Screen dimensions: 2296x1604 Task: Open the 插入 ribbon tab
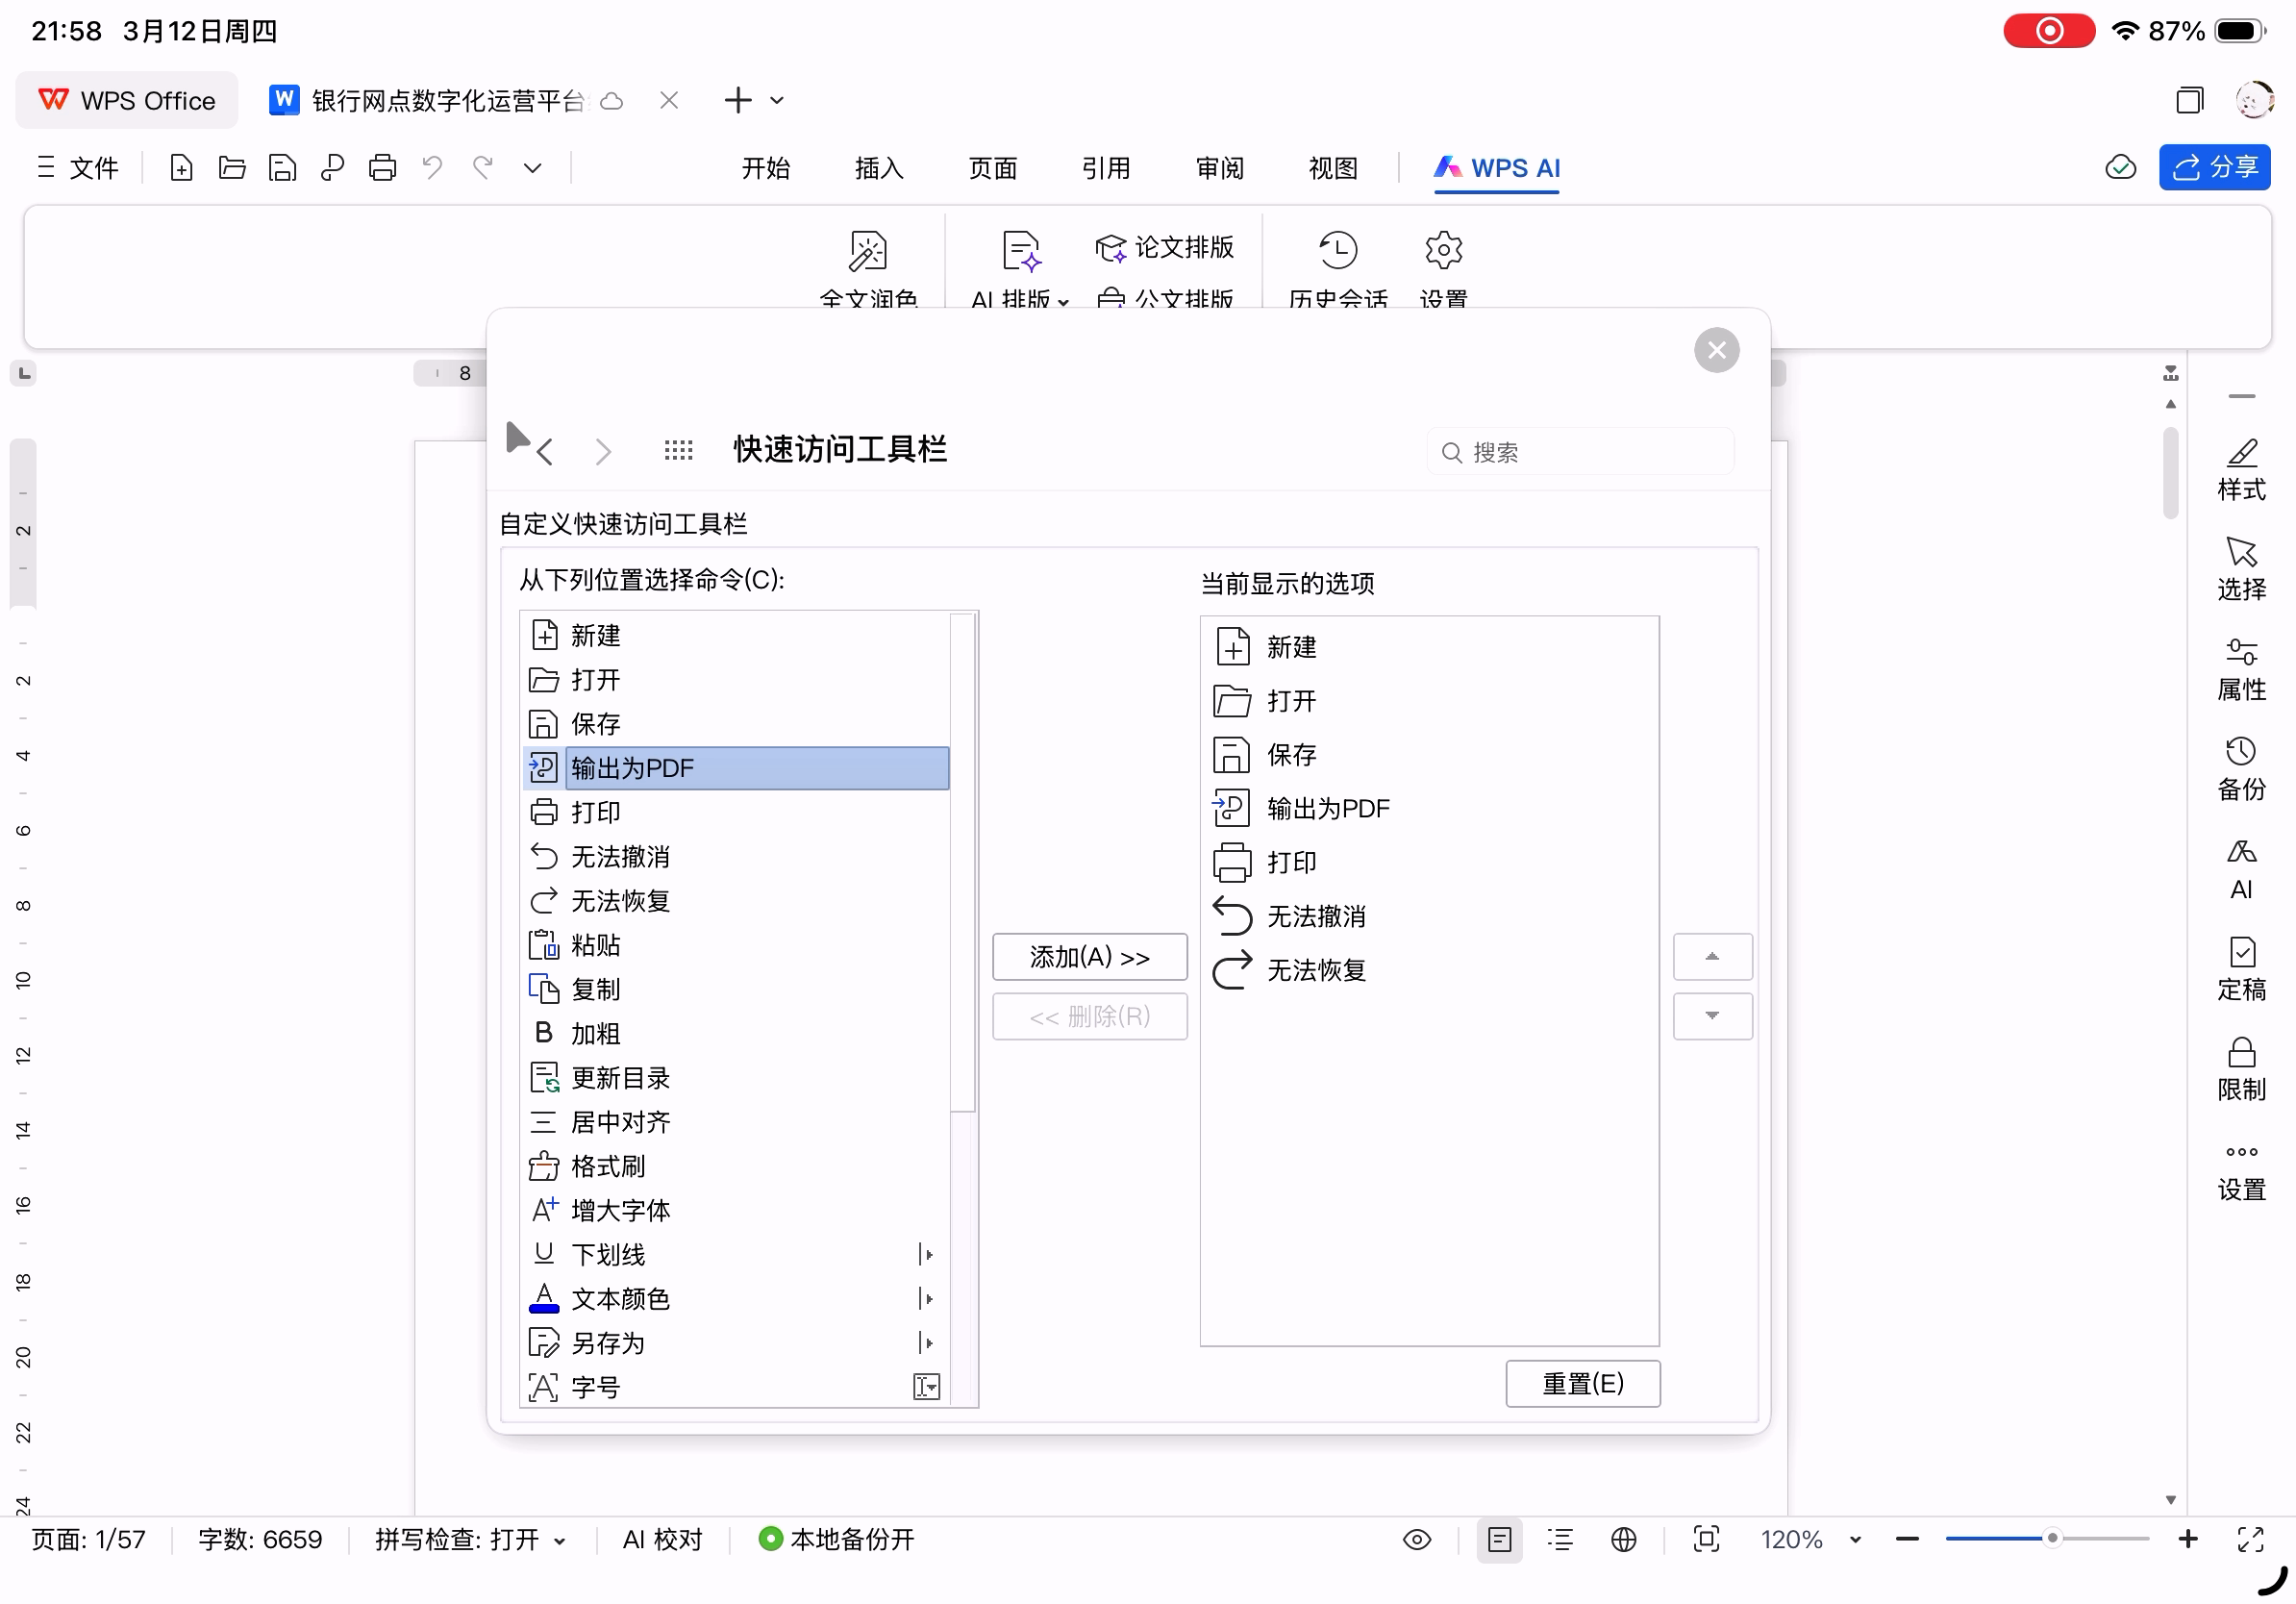pyautogui.click(x=878, y=168)
